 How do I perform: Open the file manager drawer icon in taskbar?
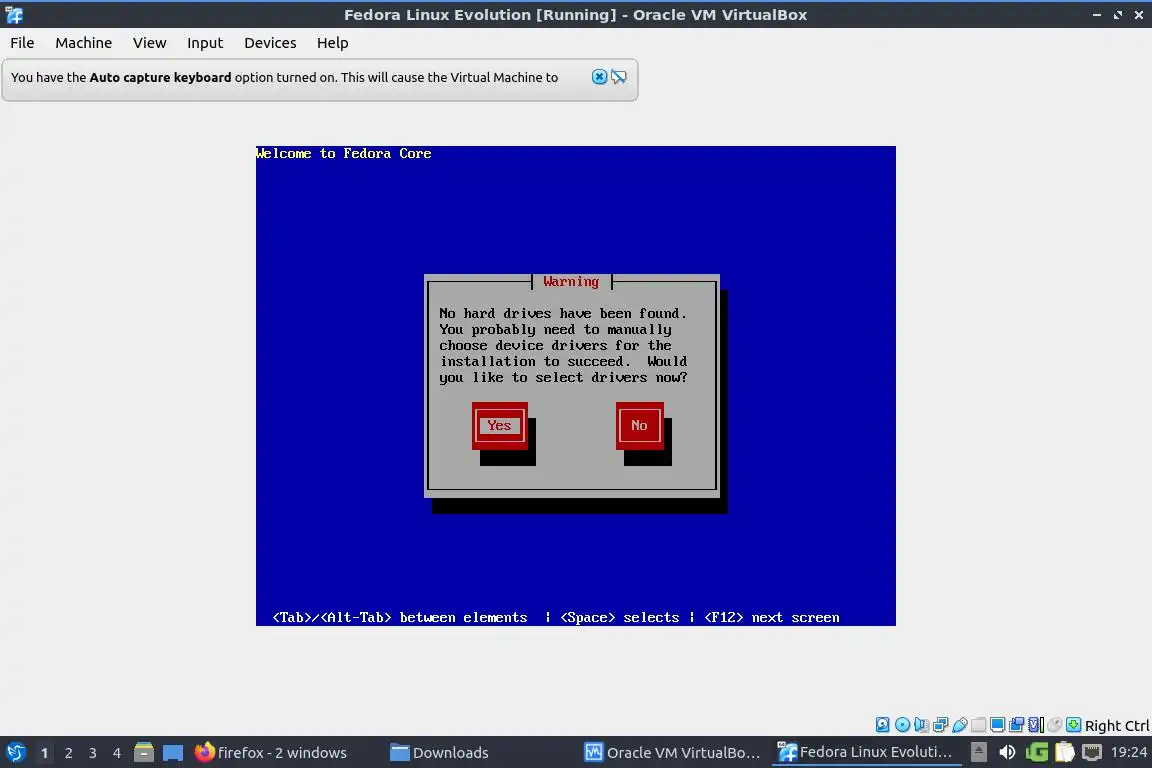[x=144, y=753]
